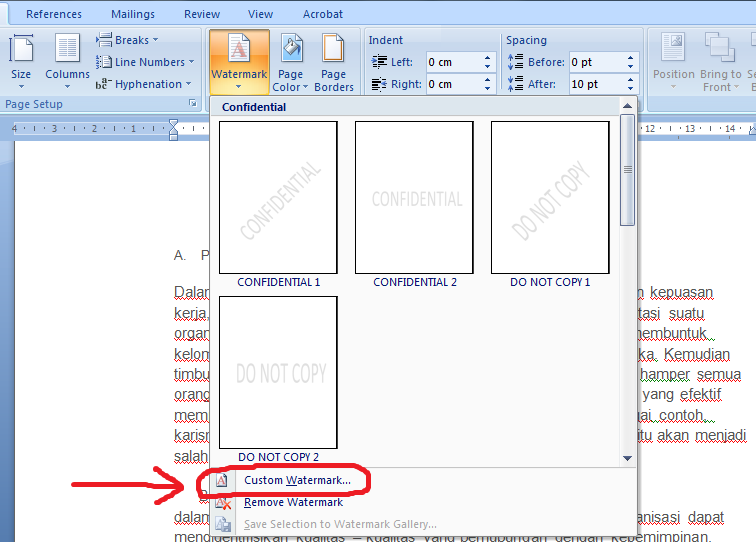Image resolution: width=756 pixels, height=542 pixels.
Task: Increase the Indent Right value
Action: click(487, 80)
